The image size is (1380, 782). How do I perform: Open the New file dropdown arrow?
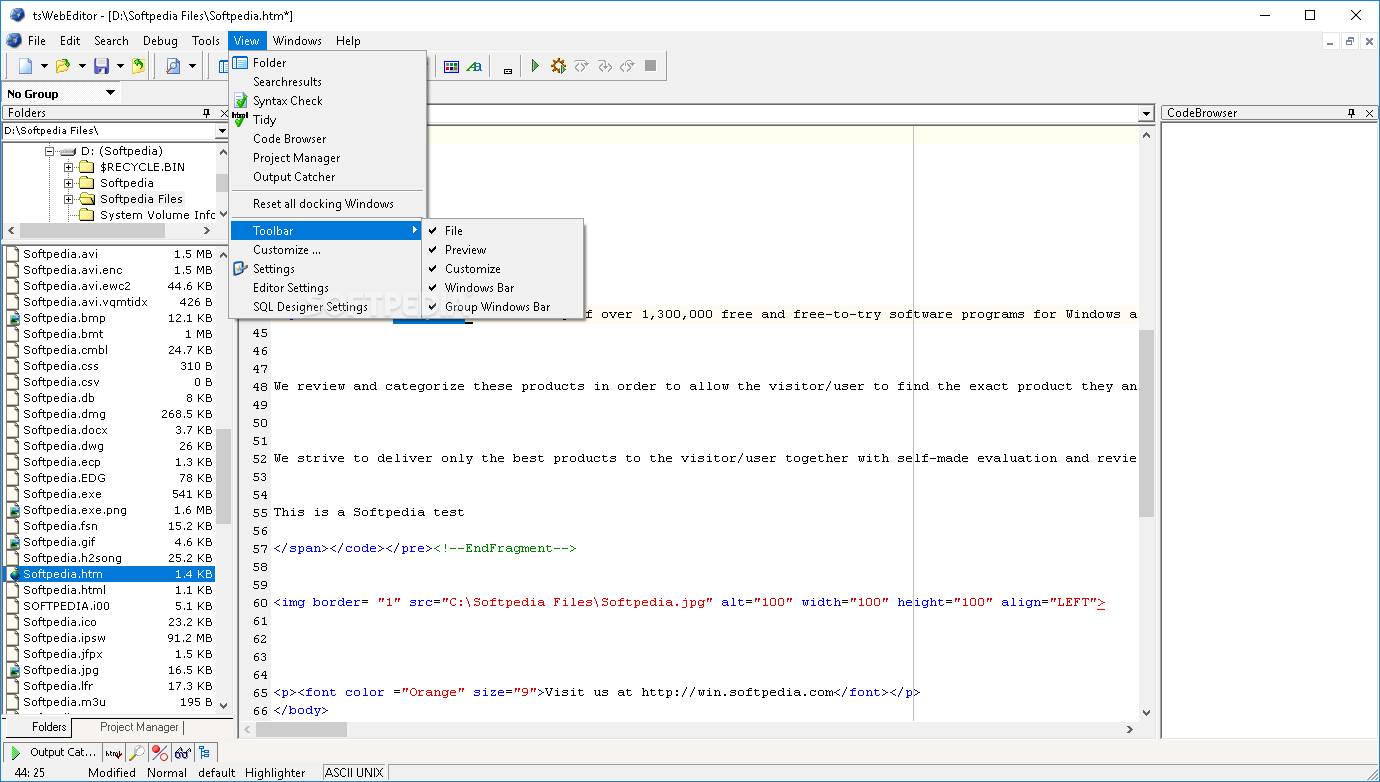[44, 66]
